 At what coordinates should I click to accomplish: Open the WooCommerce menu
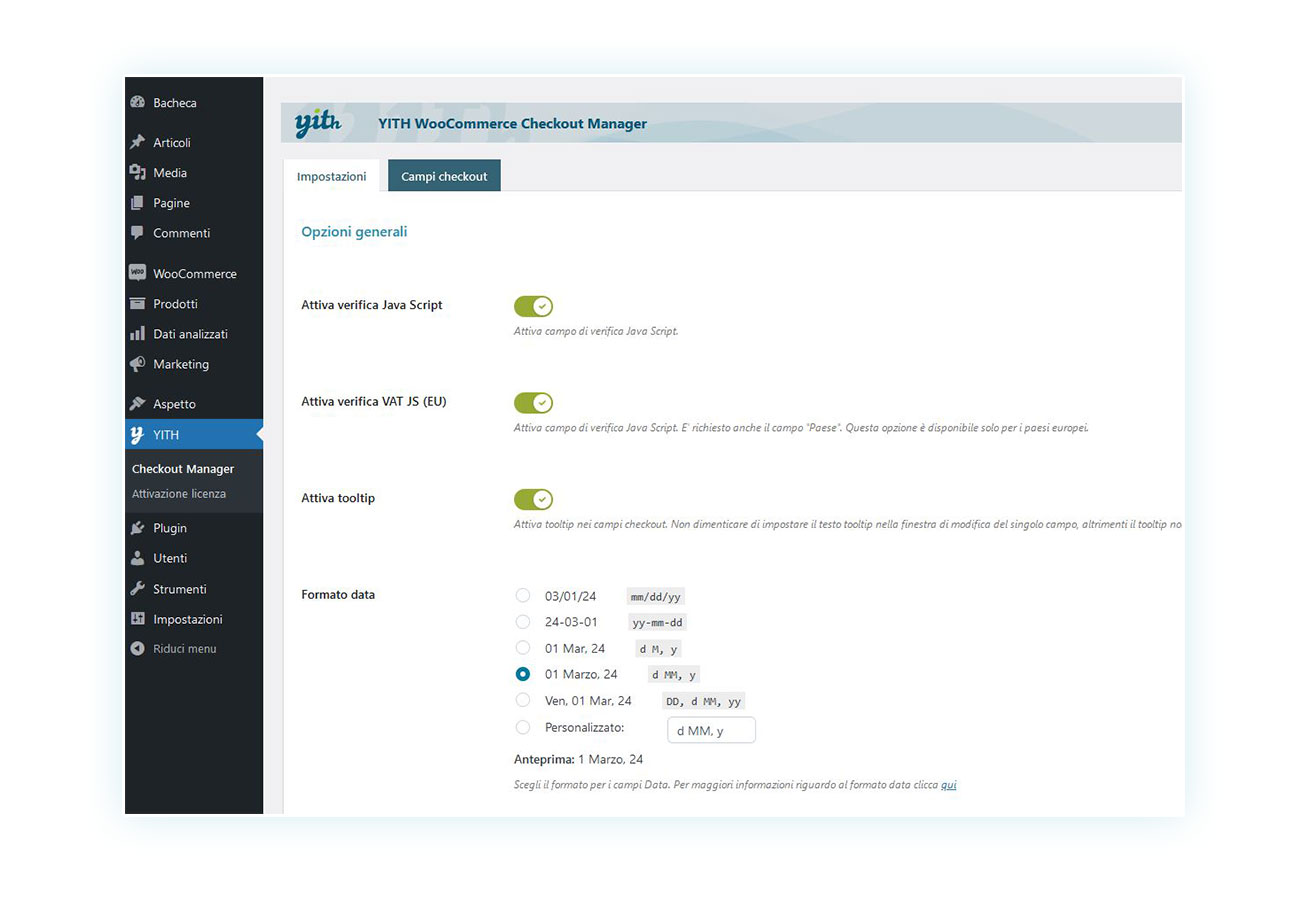click(x=194, y=273)
